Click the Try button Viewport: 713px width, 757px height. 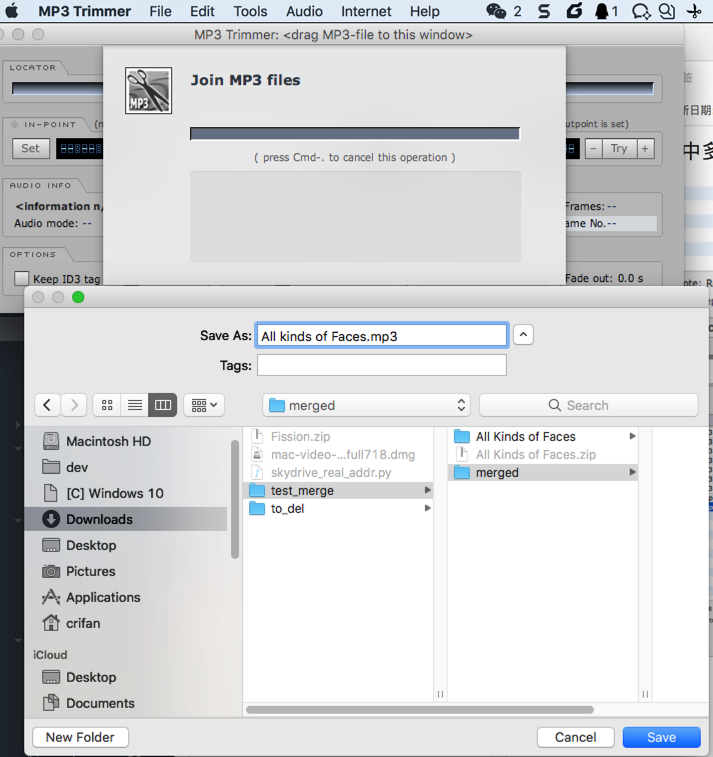[x=619, y=148]
